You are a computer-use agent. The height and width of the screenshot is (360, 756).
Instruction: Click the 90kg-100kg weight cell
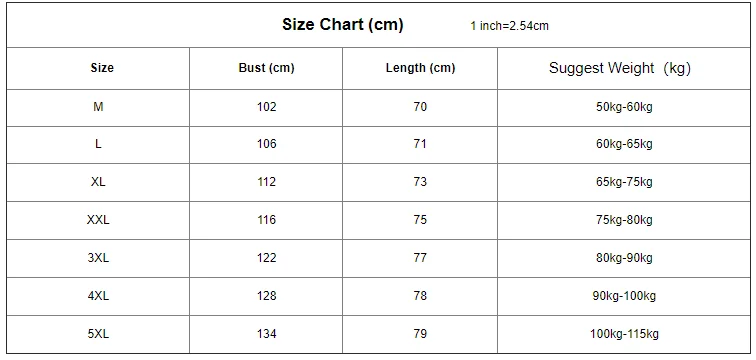click(x=624, y=296)
